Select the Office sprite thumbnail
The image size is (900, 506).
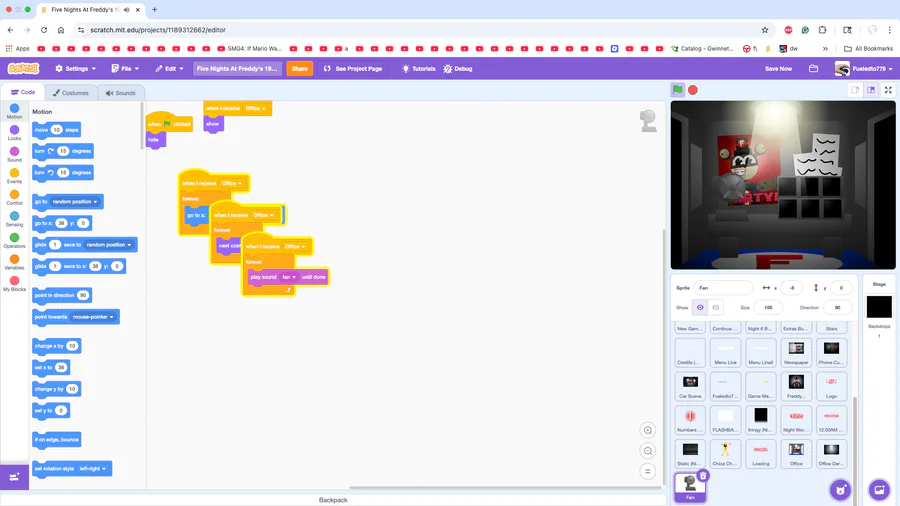pos(796,454)
